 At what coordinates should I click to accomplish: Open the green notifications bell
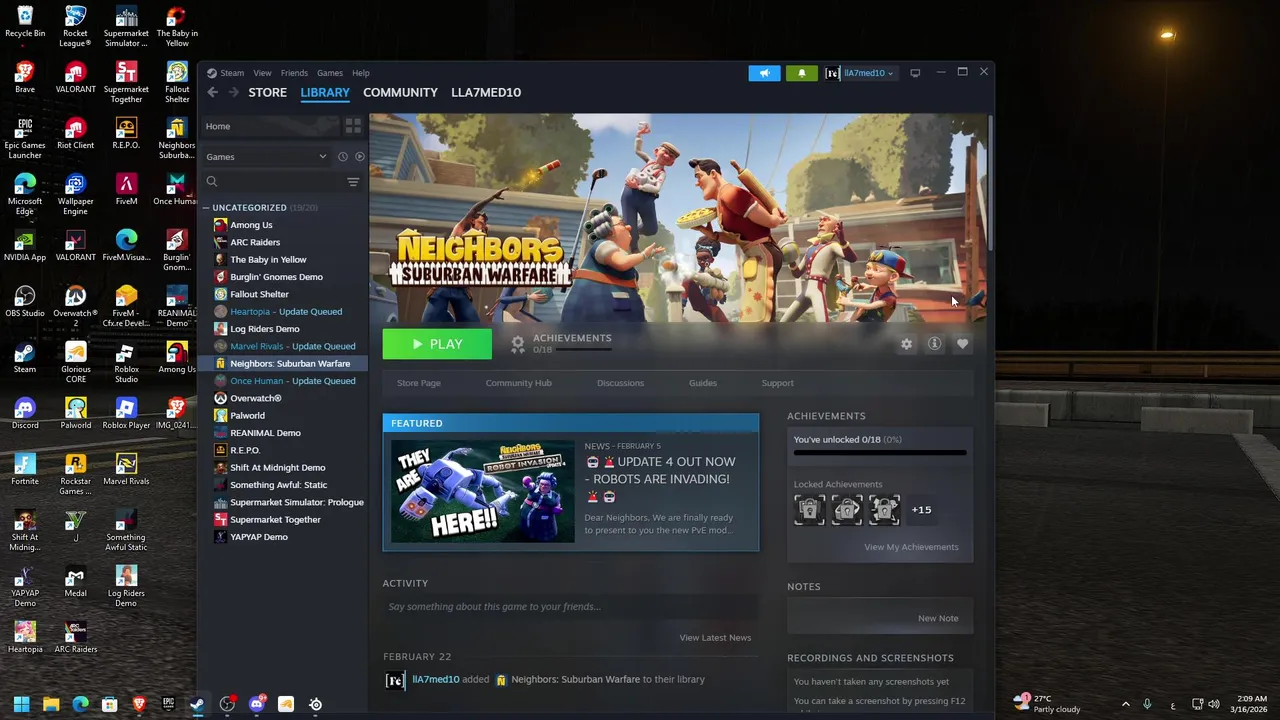pos(801,73)
